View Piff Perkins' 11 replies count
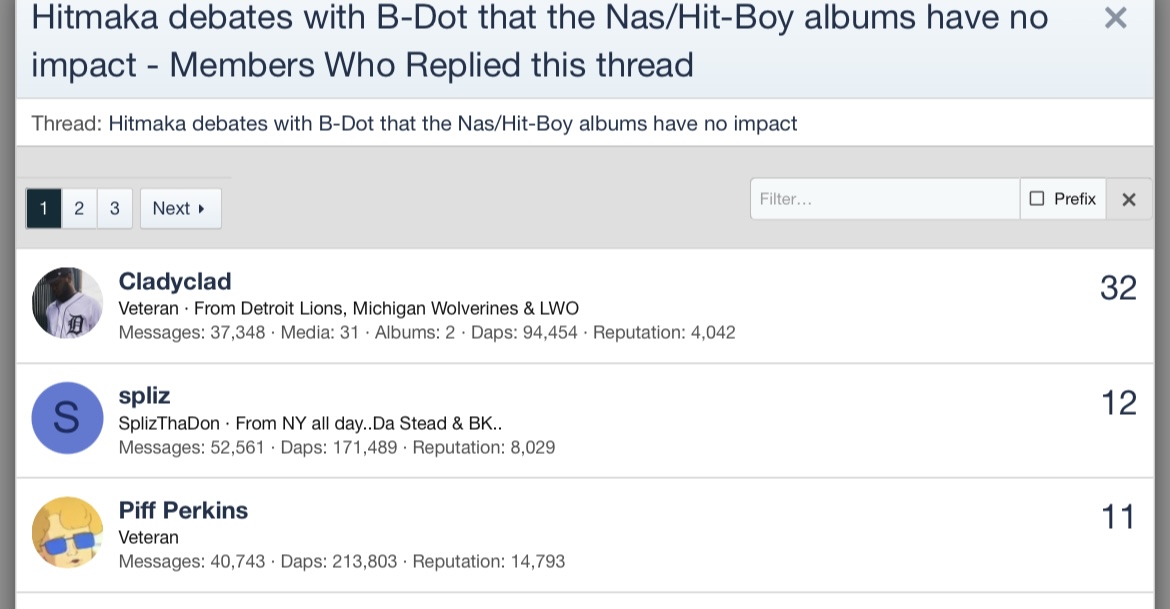Image resolution: width=1170 pixels, height=609 pixels. [1118, 517]
